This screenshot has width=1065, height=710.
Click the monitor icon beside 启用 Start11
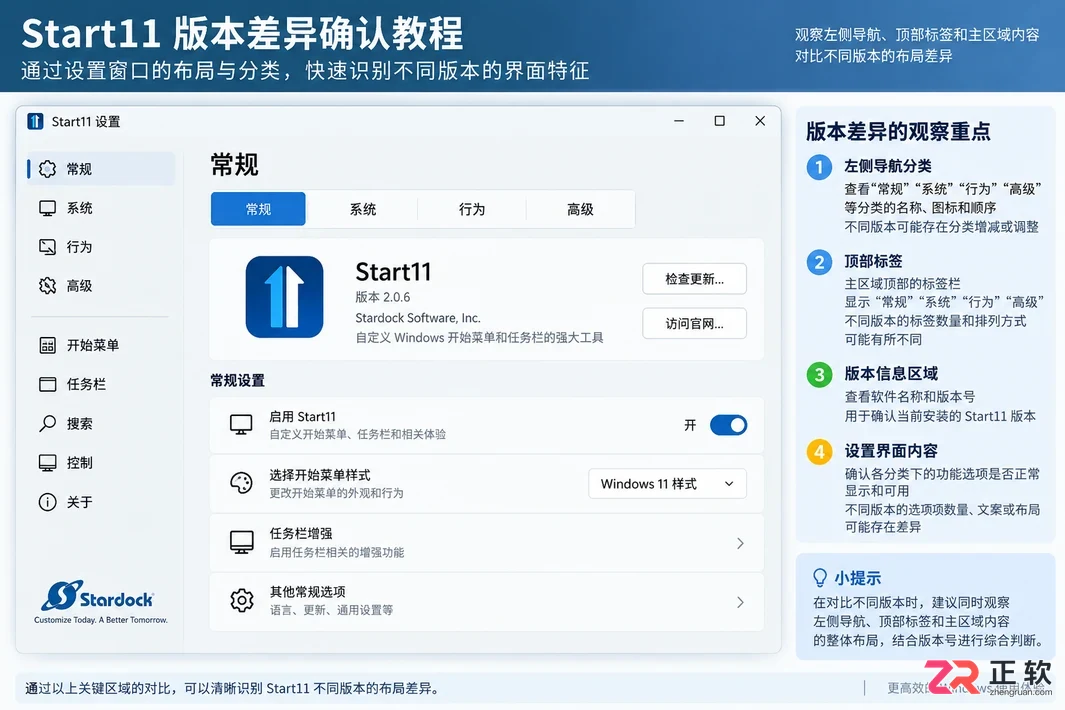(x=241, y=425)
